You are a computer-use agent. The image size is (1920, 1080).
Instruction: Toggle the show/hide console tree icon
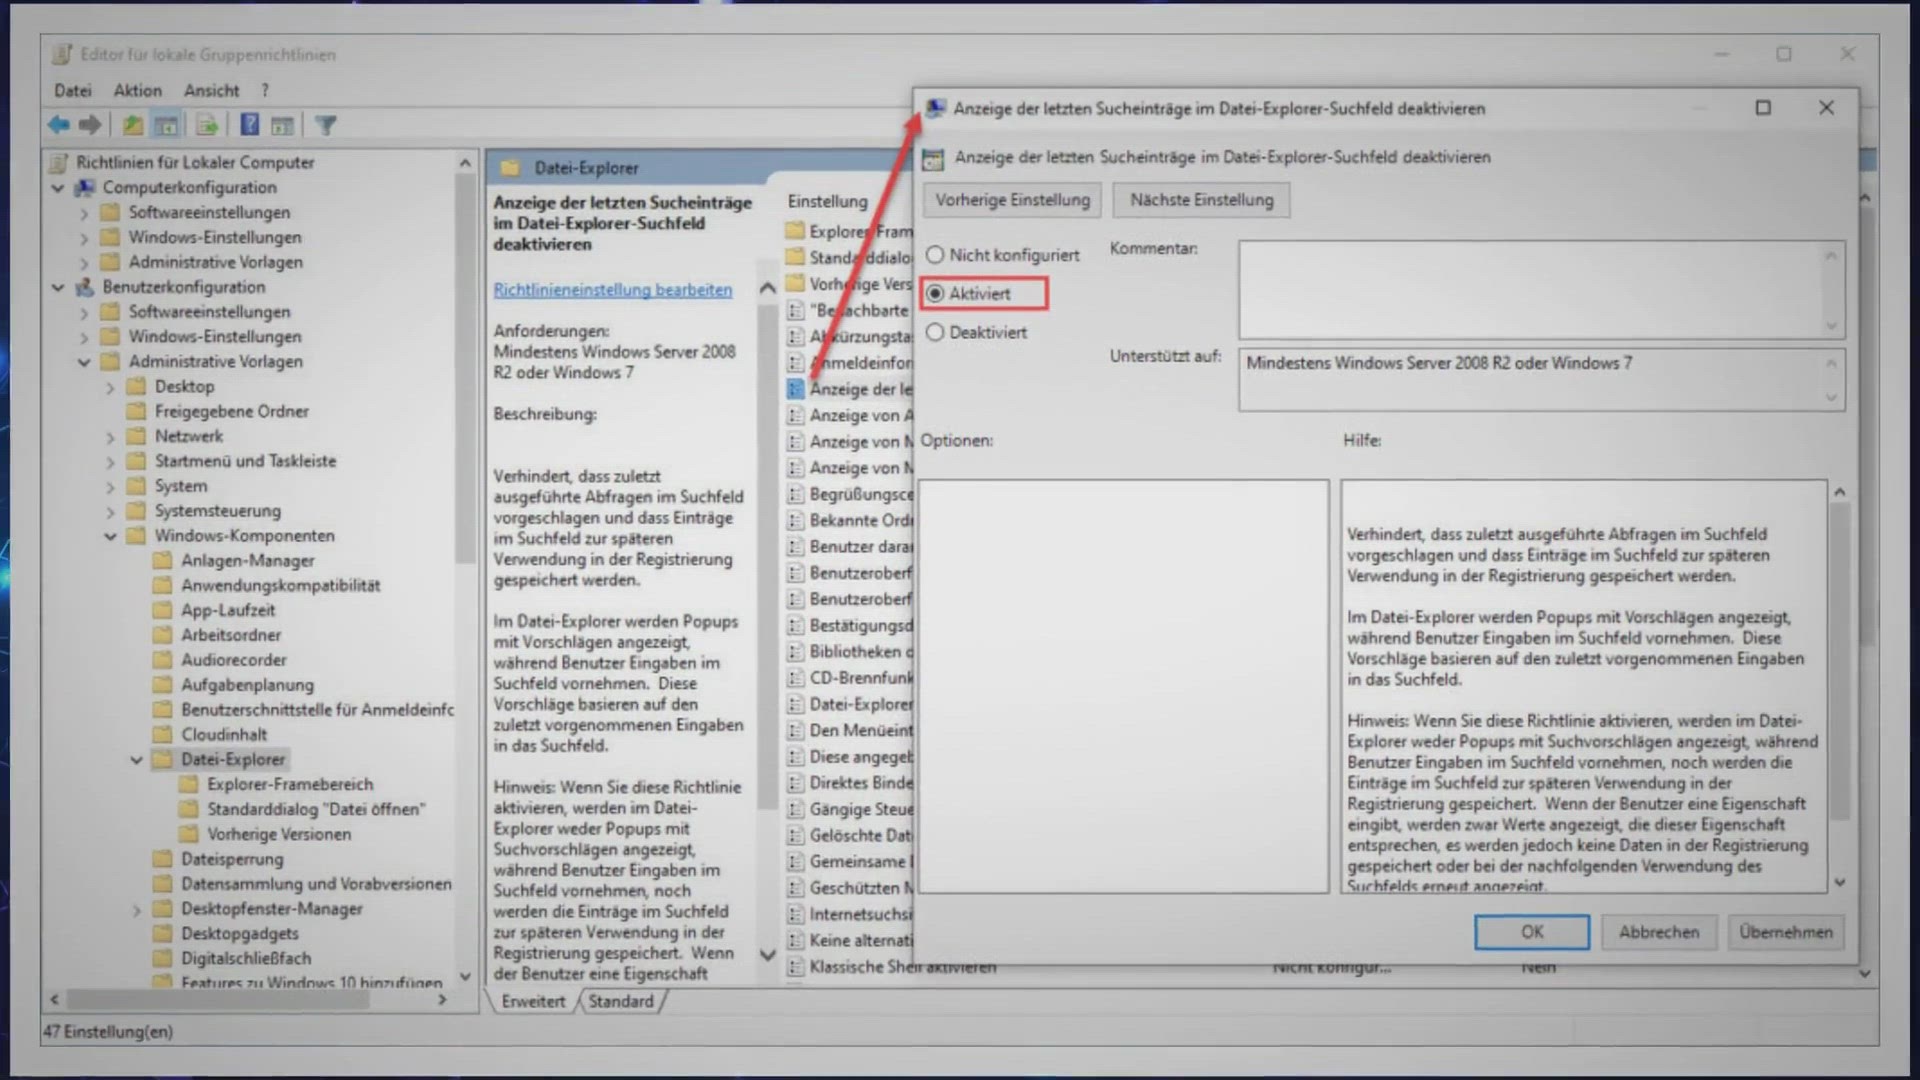click(166, 125)
